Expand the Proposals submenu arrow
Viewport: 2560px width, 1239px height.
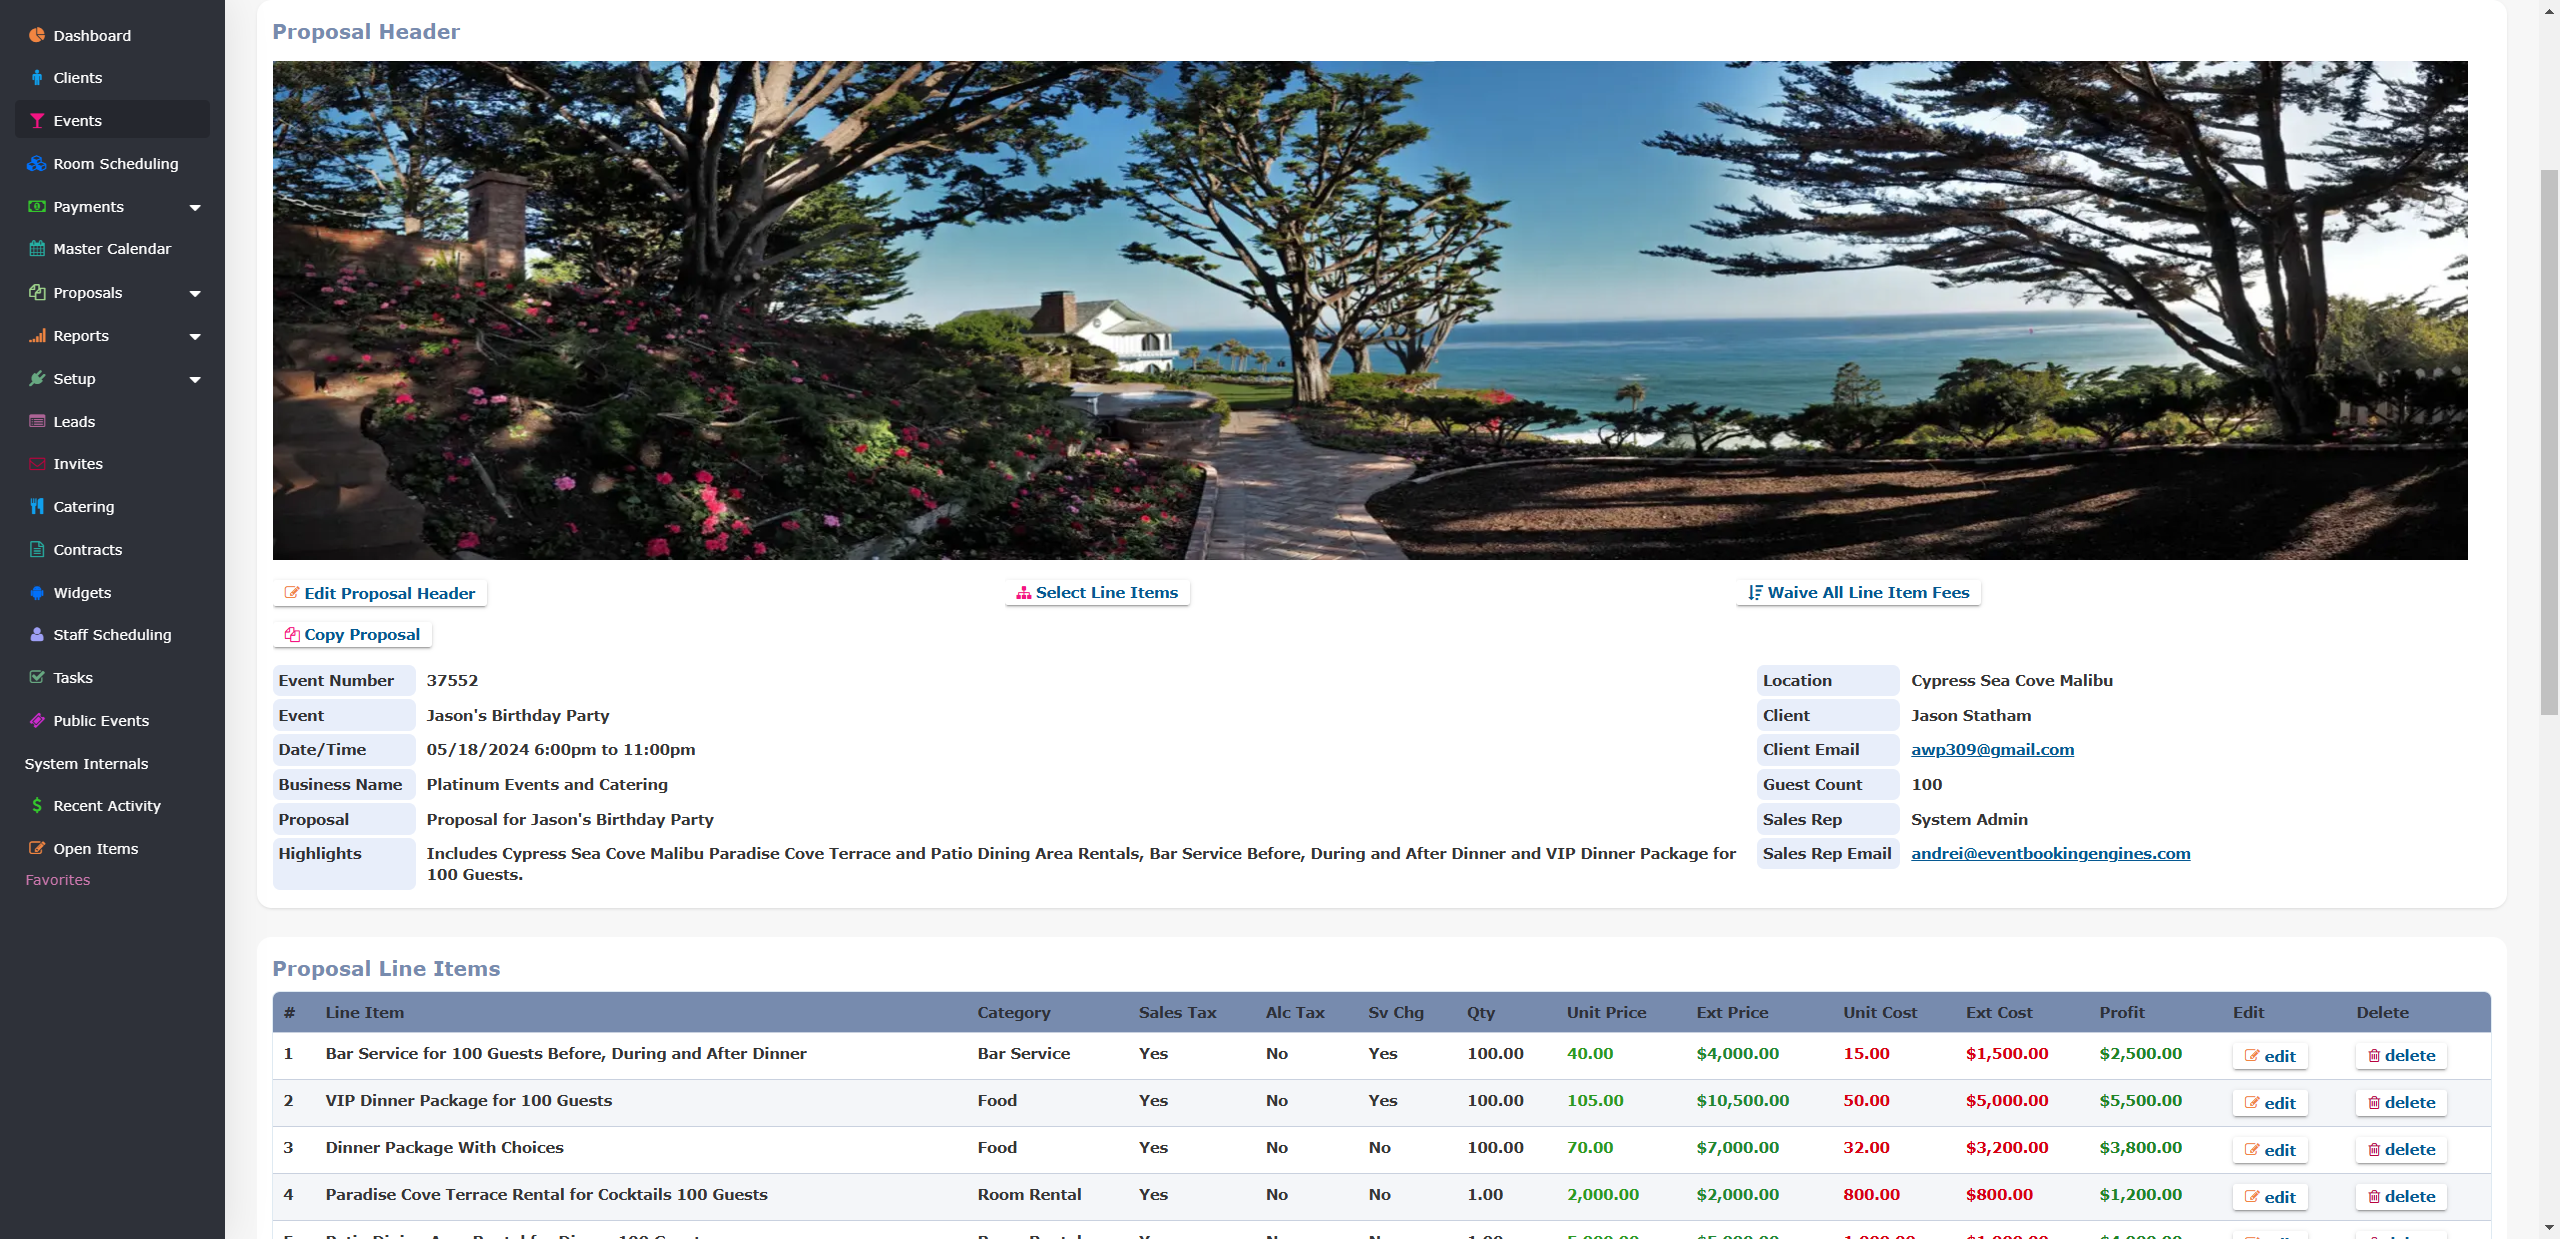(x=195, y=293)
